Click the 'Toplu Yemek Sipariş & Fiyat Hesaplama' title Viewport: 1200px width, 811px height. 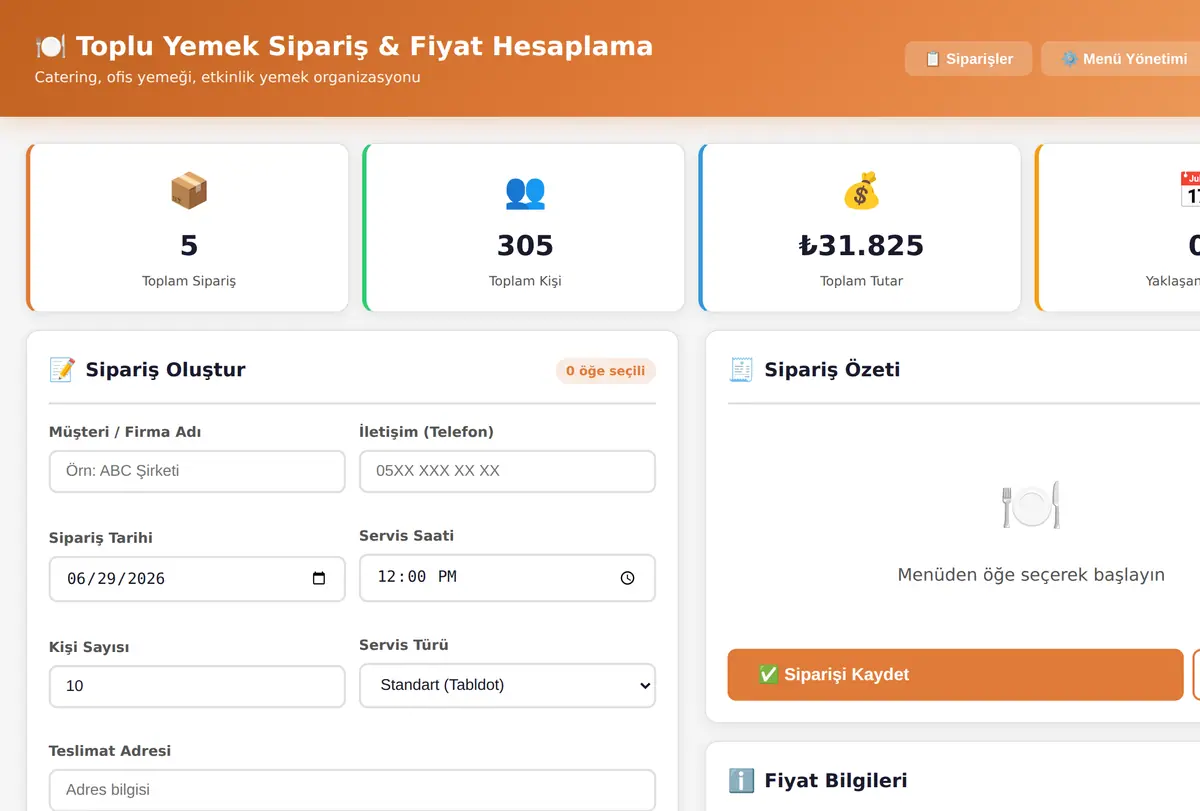[364, 46]
